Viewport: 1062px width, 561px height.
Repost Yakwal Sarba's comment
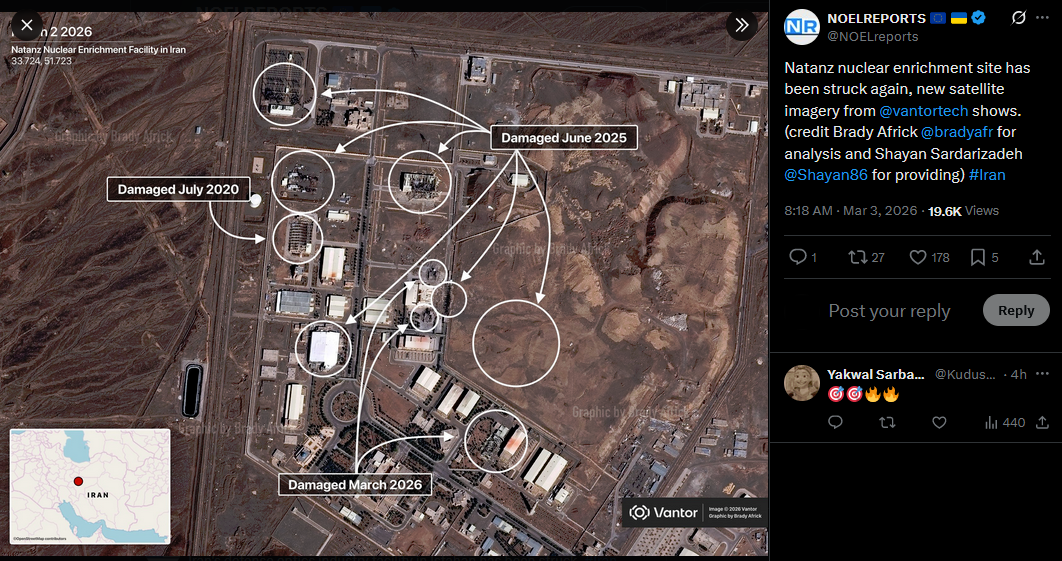887,422
